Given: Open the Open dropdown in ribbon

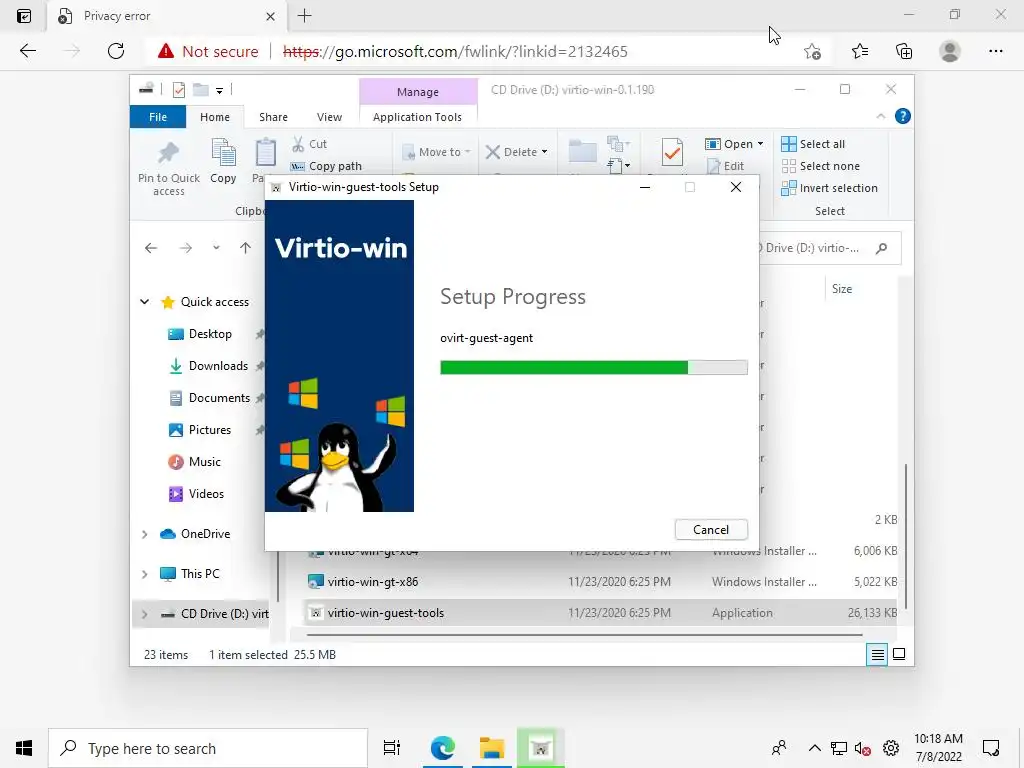Looking at the screenshot, I should point(734,144).
